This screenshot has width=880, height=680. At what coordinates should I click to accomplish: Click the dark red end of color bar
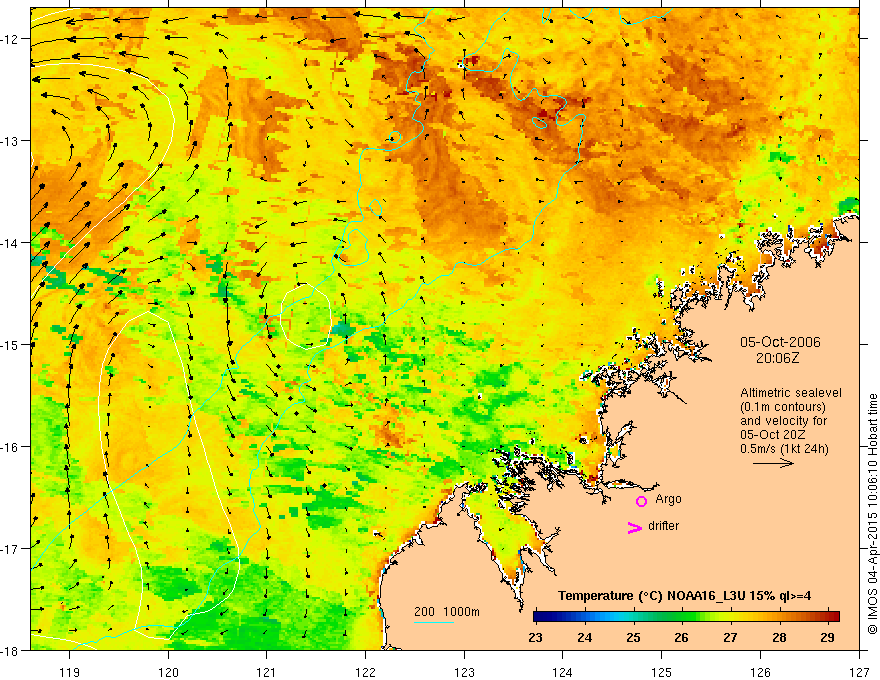pos(833,617)
